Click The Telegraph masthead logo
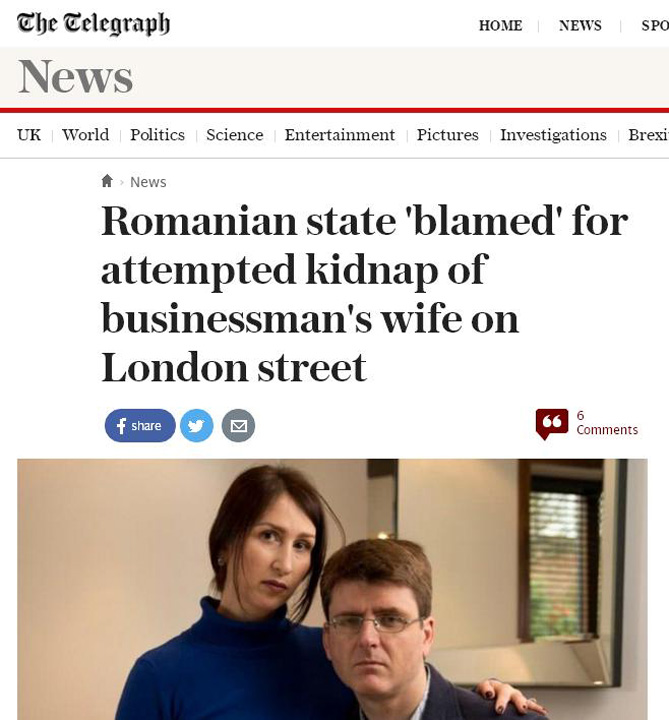 [x=93, y=23]
